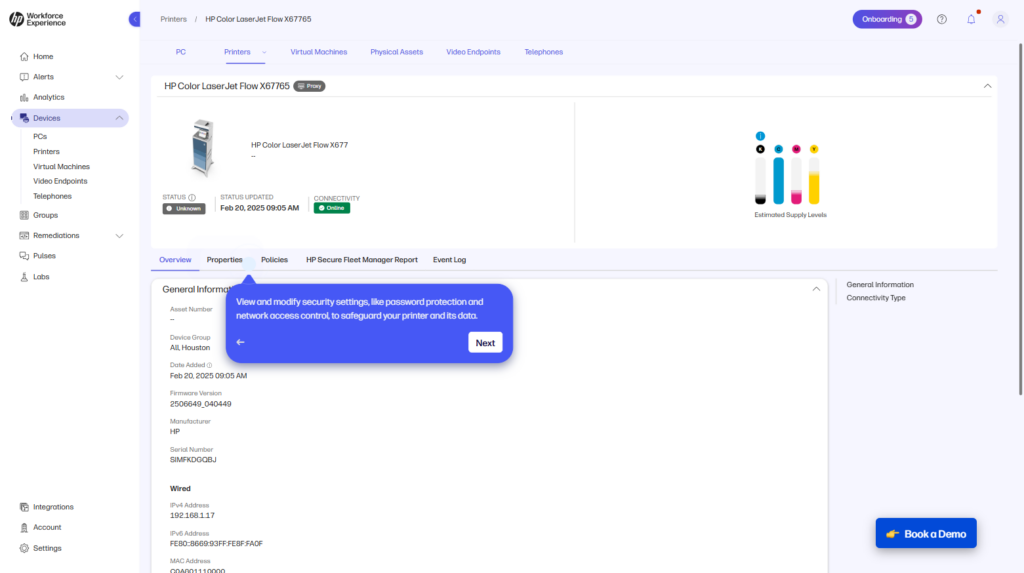Collapse the sidebar with the arrow button
Viewport: 1024px width, 573px height.
[135, 19]
